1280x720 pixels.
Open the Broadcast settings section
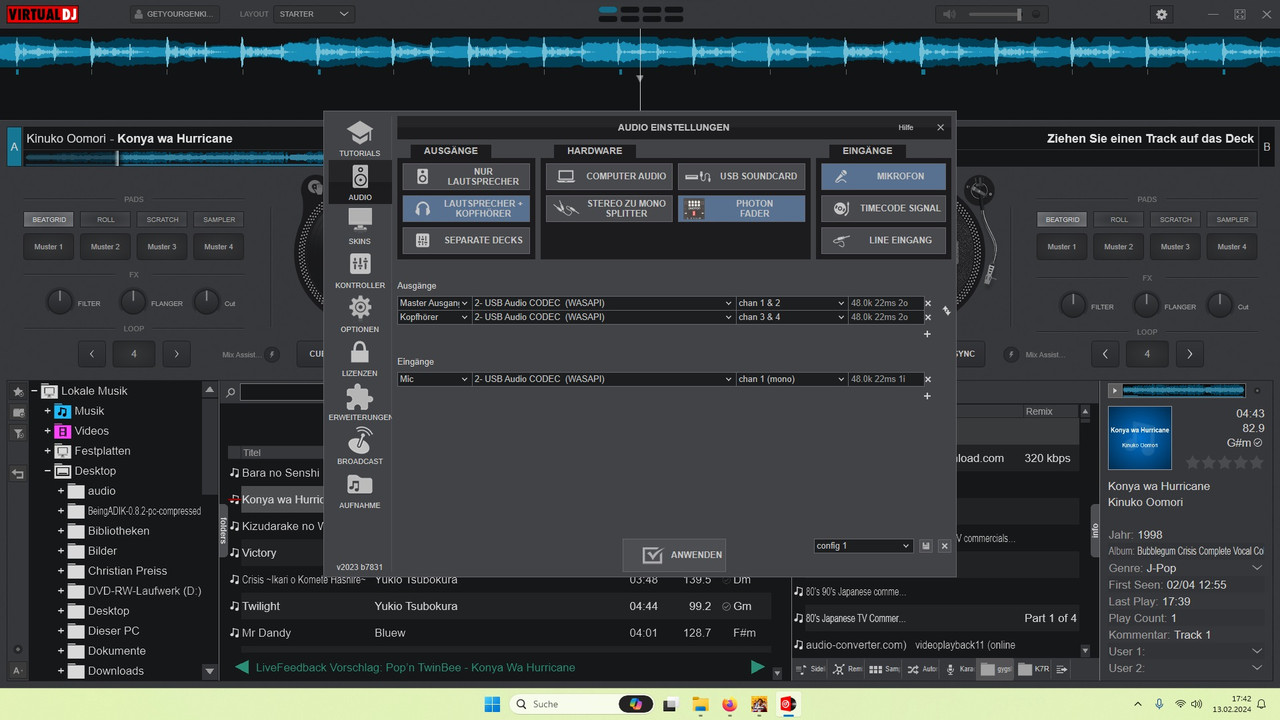(359, 447)
